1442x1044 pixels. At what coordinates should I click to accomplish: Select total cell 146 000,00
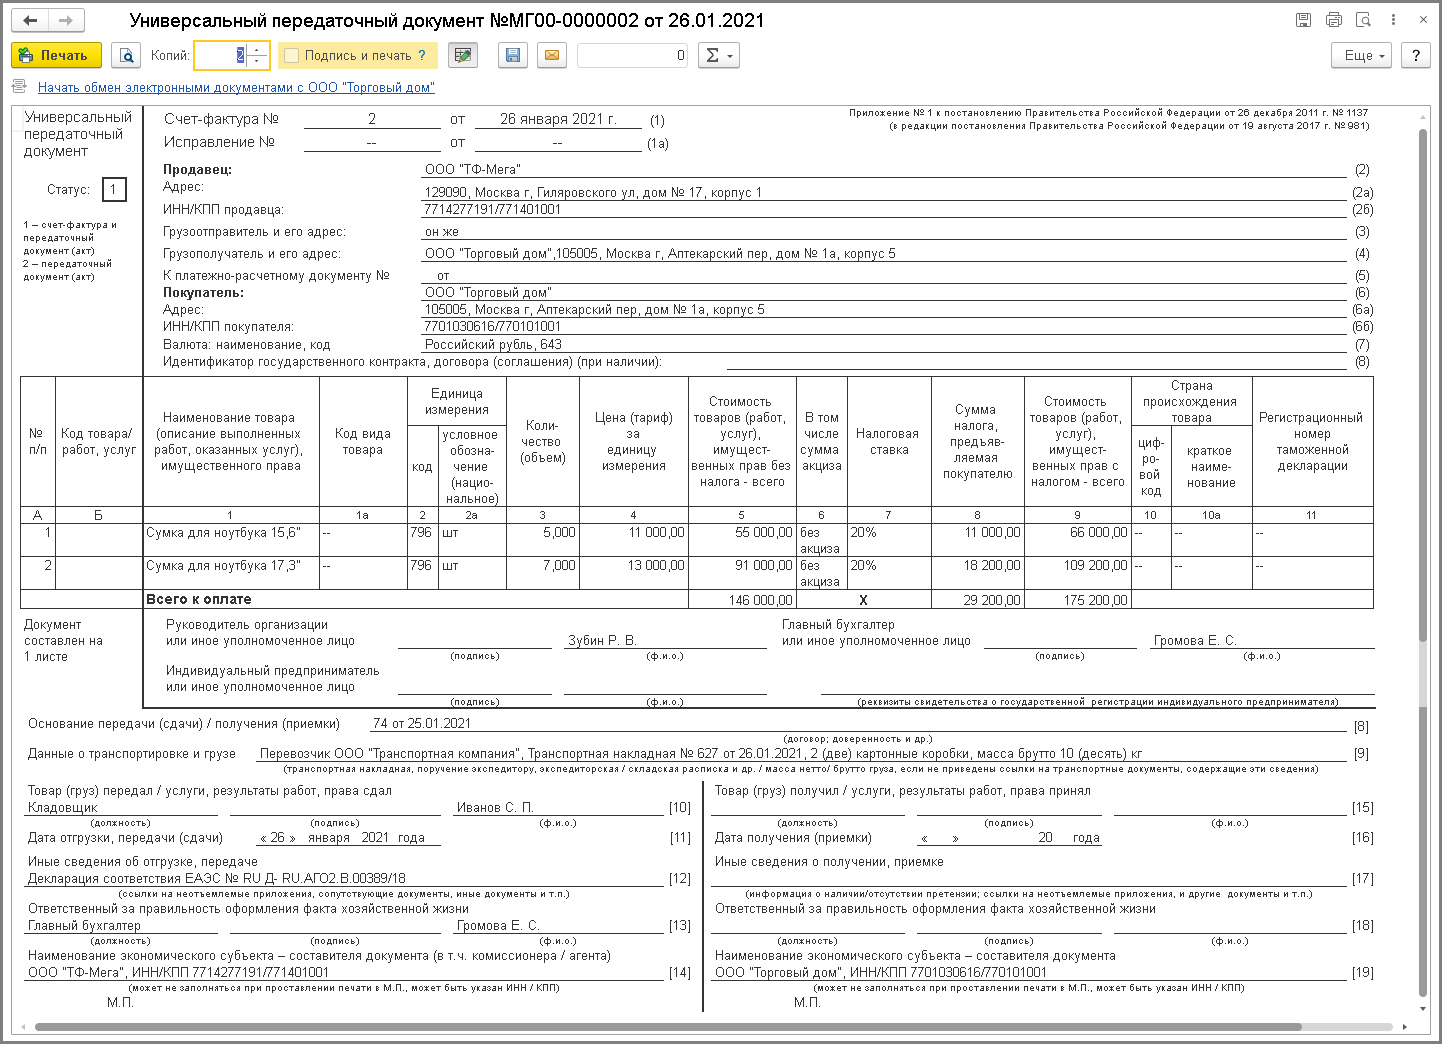[742, 600]
